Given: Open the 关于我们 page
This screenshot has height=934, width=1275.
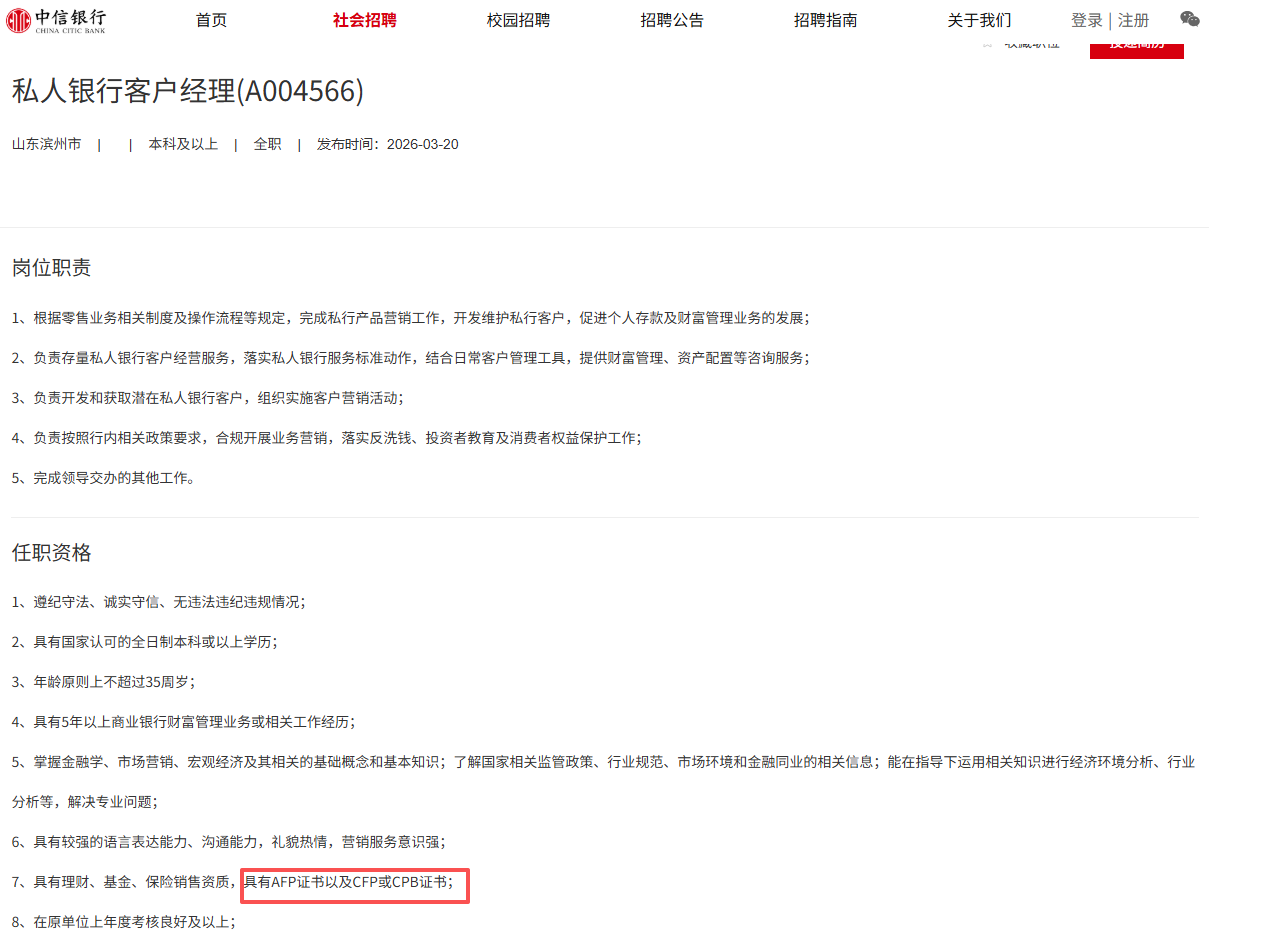Looking at the screenshot, I should (979, 20).
